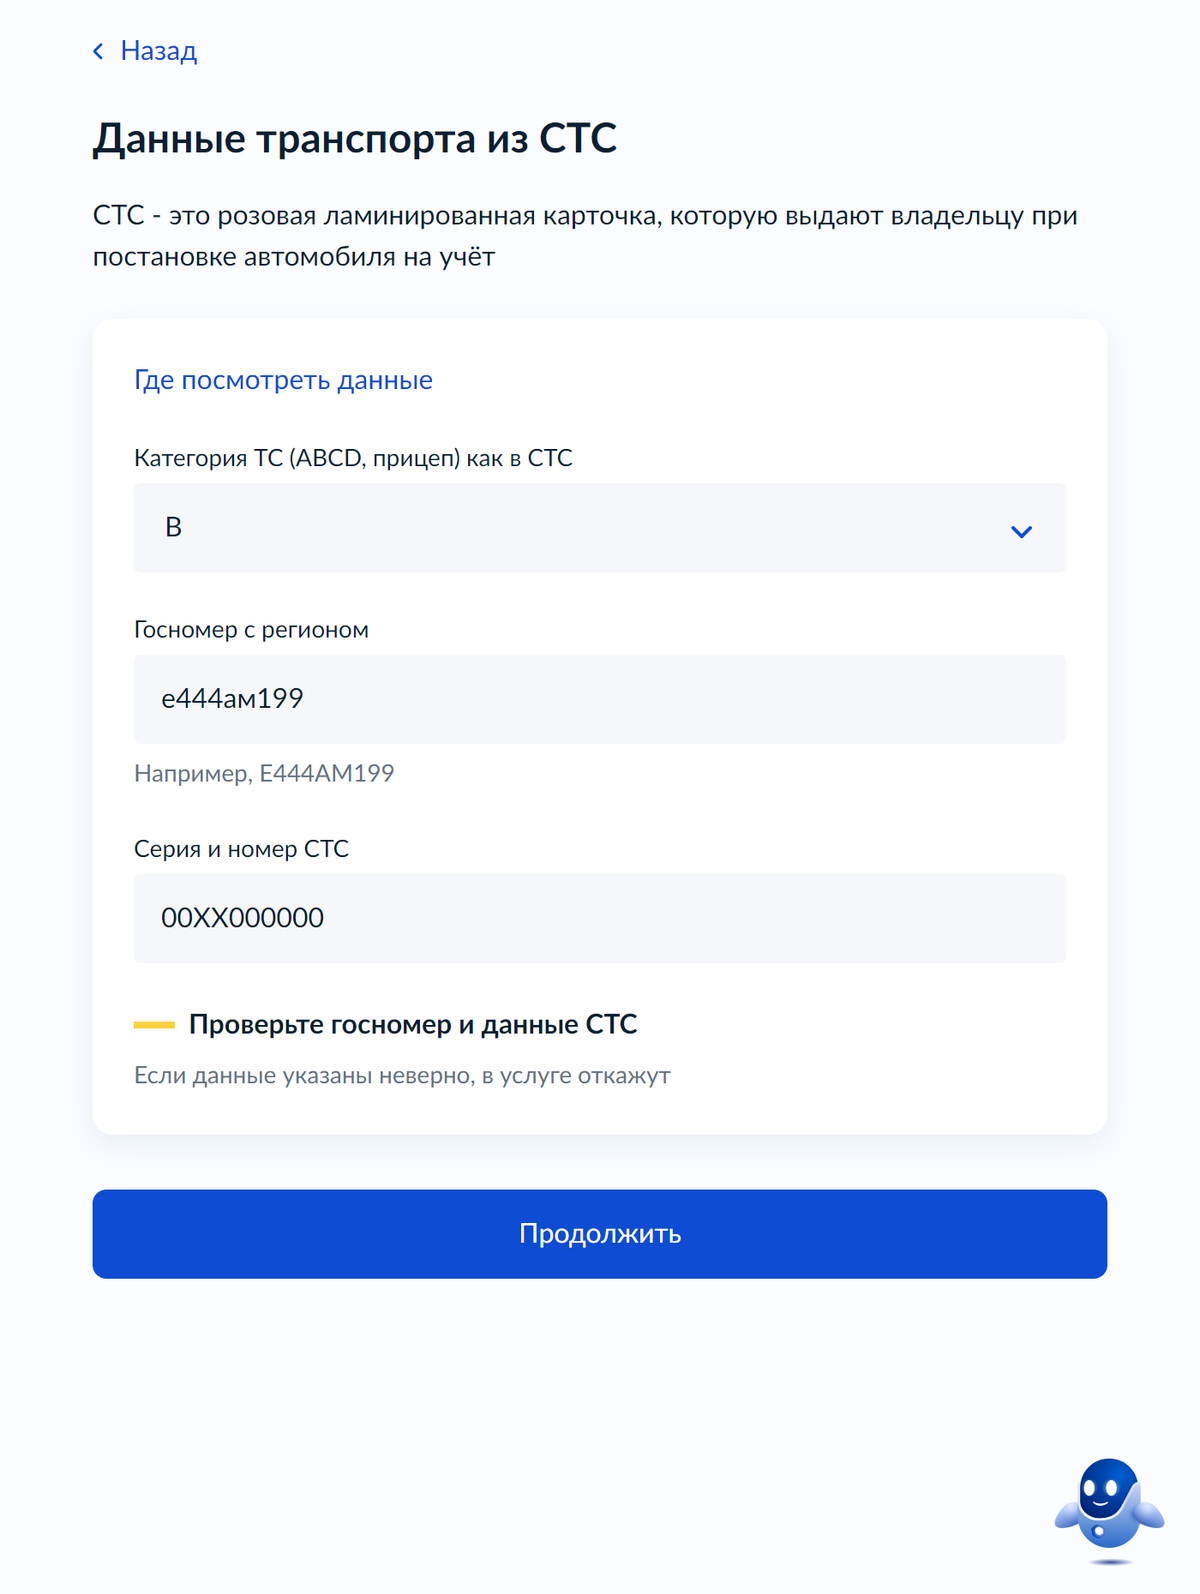Viewport: 1200px width, 1594px height.
Task: Click the 'Если данные указаны неверно' subtext
Action: click(402, 1076)
